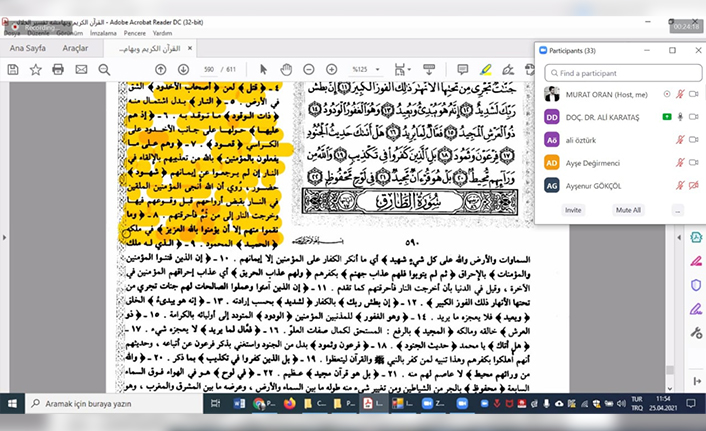Activate the selection arrow tool
The width and height of the screenshot is (706, 431).
263,69
